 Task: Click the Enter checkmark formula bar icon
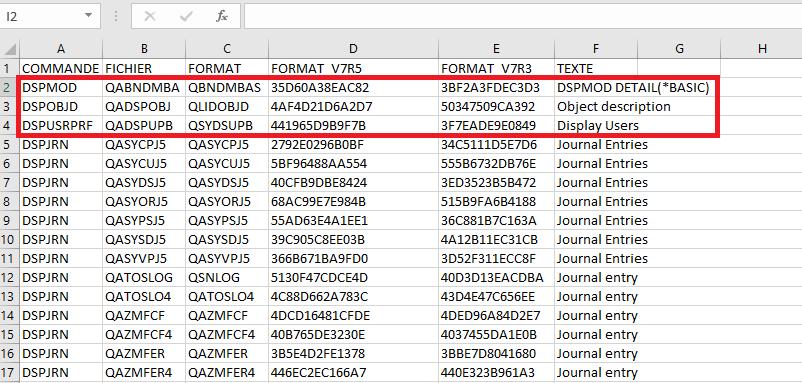pyautogui.click(x=186, y=16)
